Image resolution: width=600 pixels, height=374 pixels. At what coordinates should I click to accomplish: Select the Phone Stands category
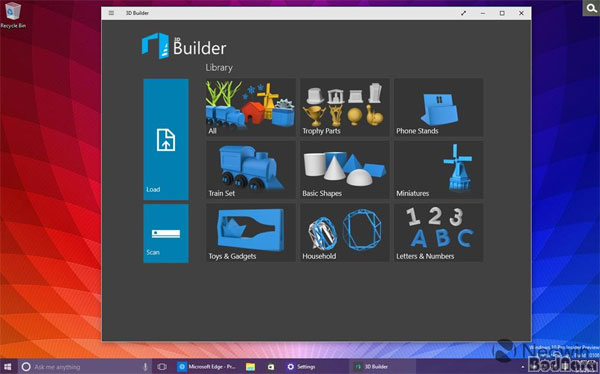pyautogui.click(x=439, y=108)
